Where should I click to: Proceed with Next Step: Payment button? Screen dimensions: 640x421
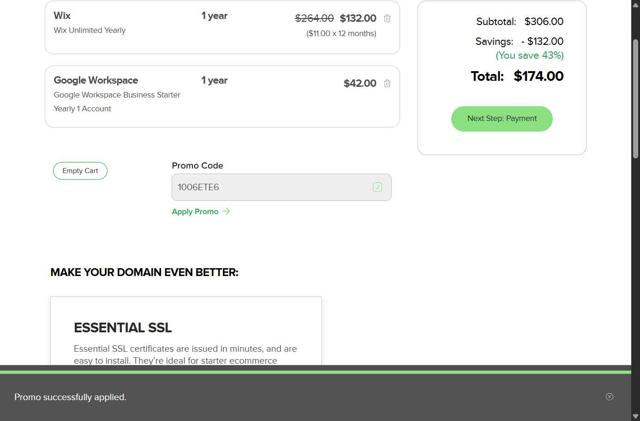502,118
